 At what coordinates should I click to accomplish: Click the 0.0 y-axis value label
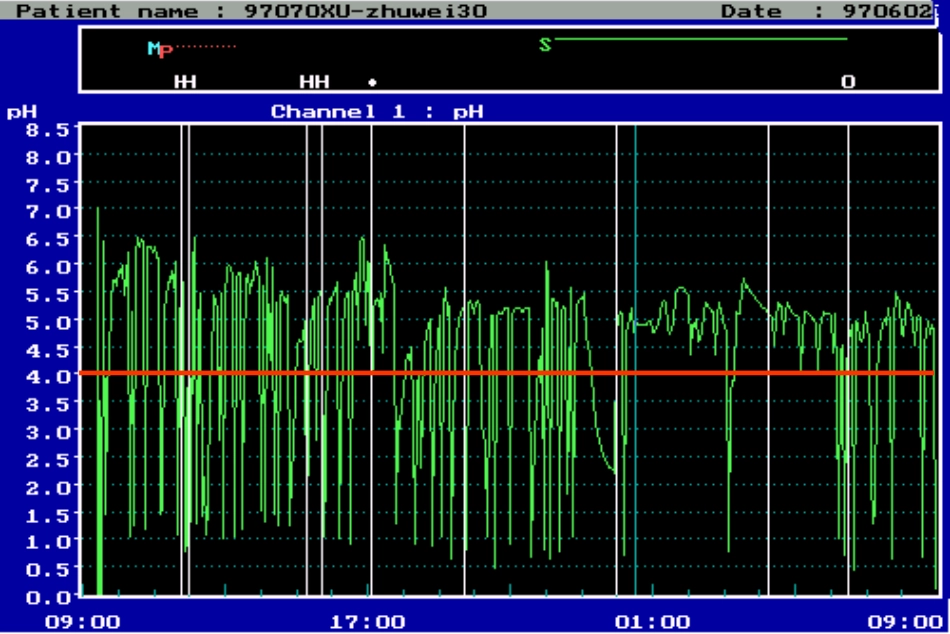(47, 597)
